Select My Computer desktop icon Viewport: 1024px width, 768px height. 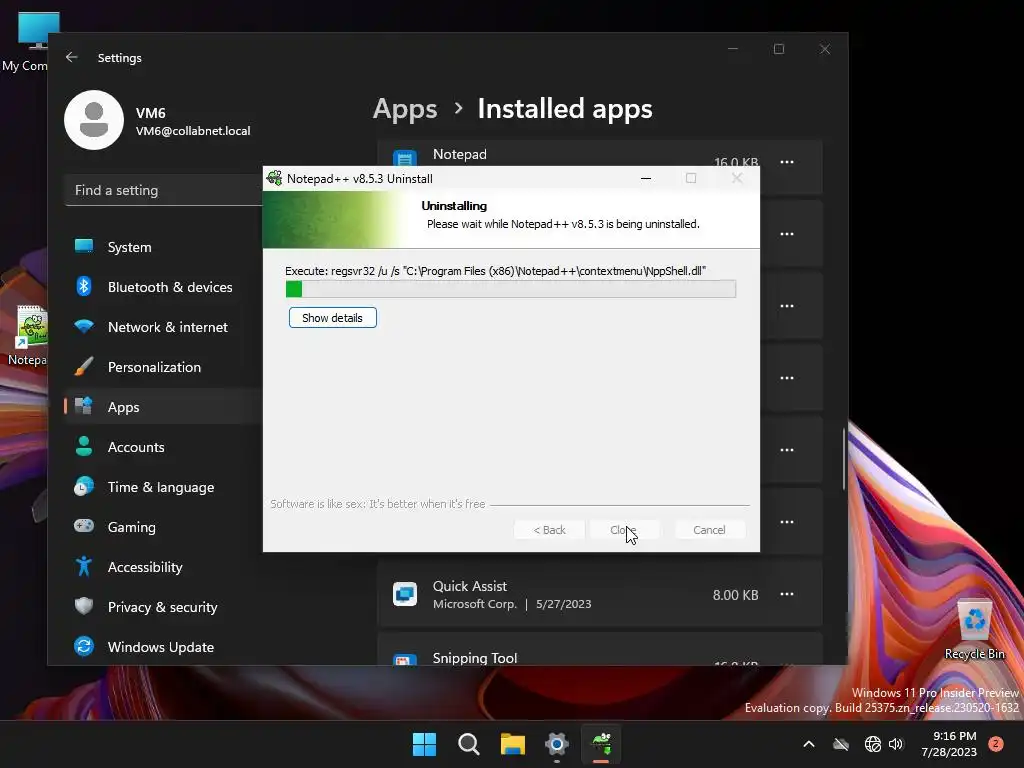tap(25, 42)
